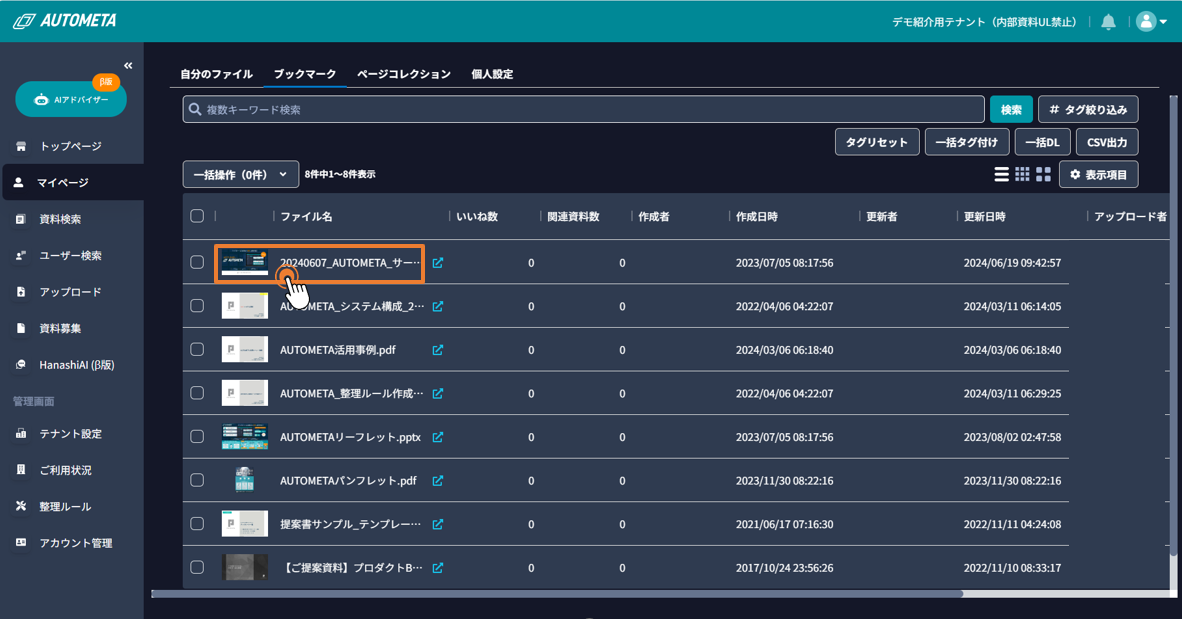1182x619 pixels.
Task: Open AUTOMETAリーフレット.pptx external link icon
Action: click(x=438, y=437)
